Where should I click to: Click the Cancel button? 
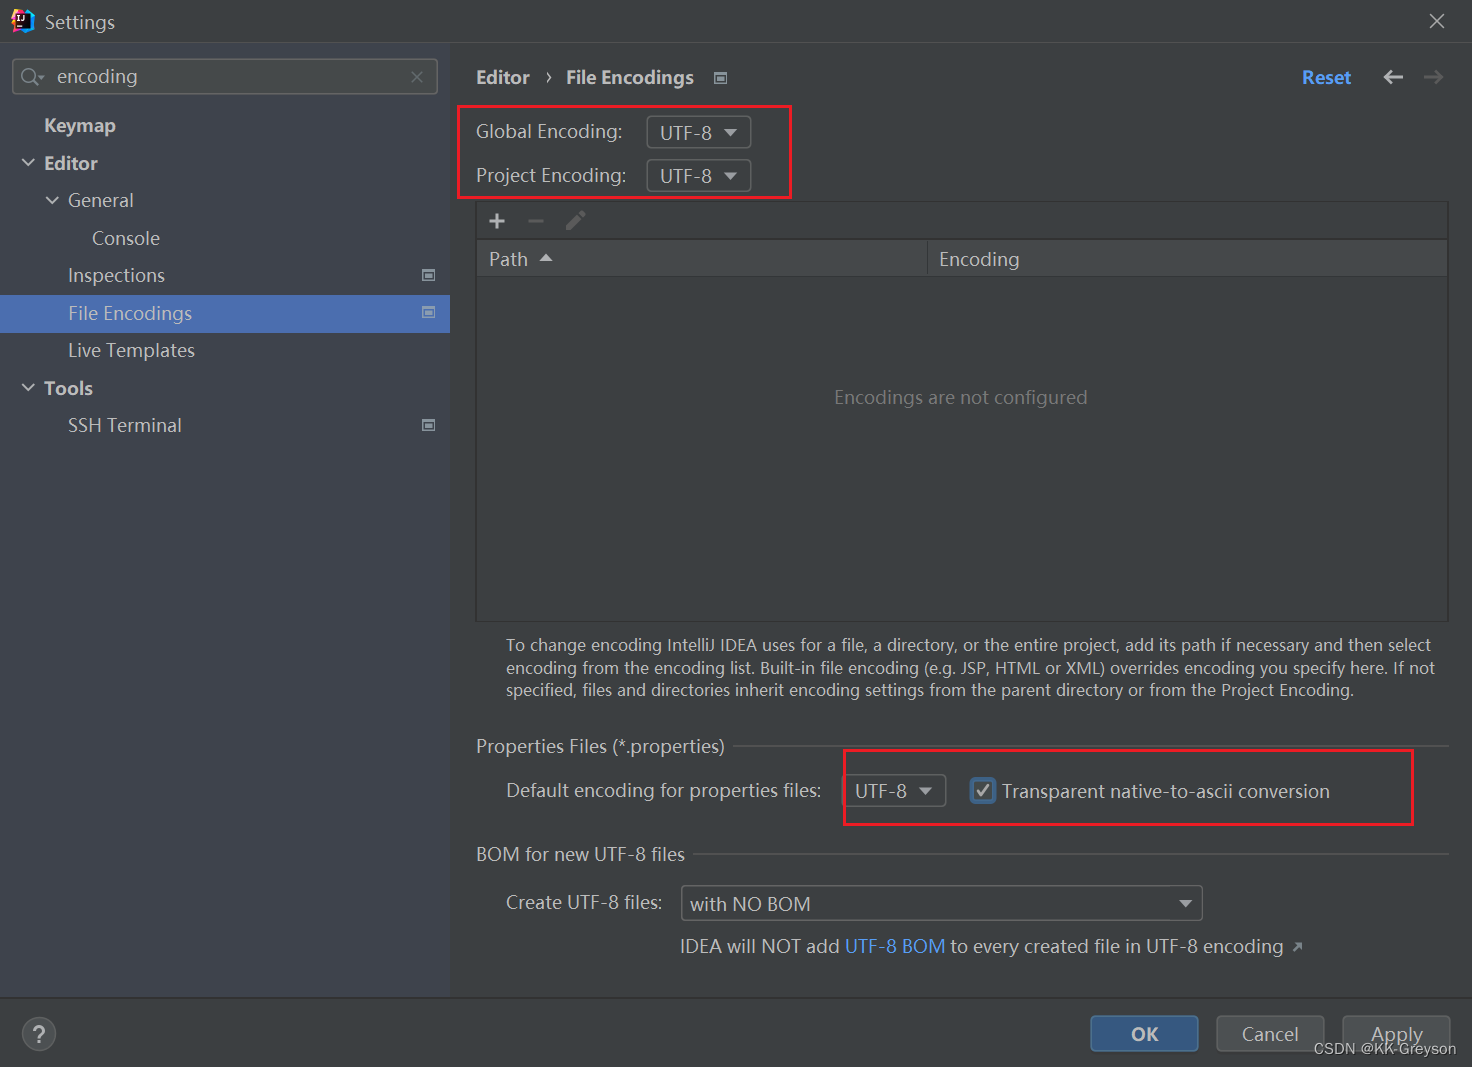point(1270,1034)
